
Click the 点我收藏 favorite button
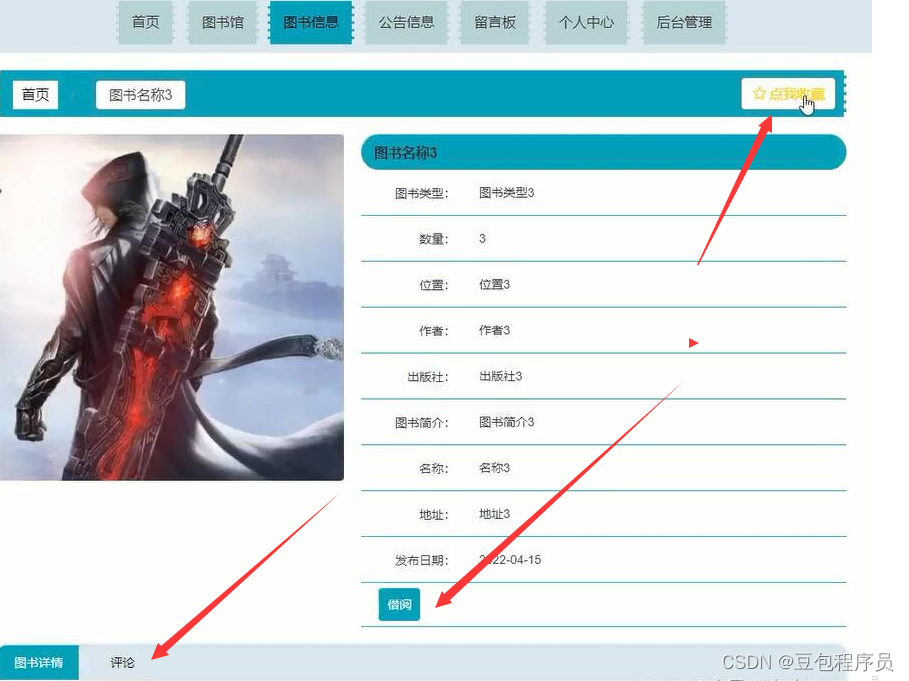(790, 93)
